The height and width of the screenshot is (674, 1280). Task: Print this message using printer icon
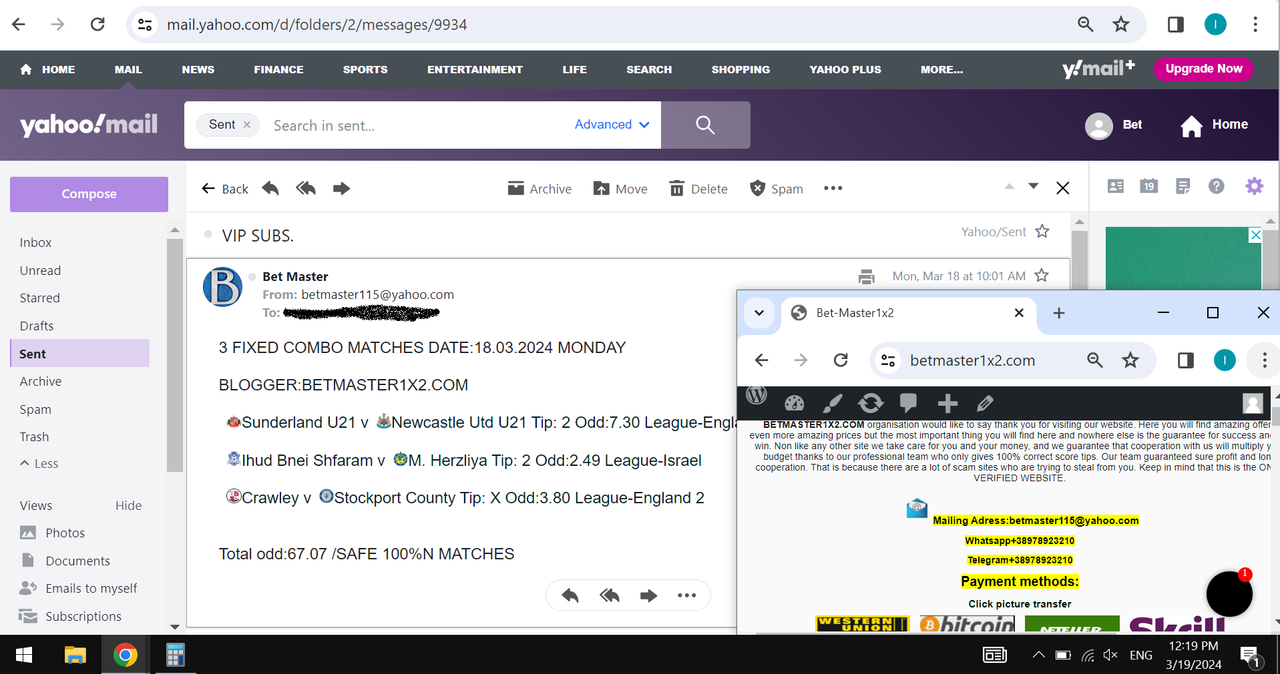pos(867,276)
